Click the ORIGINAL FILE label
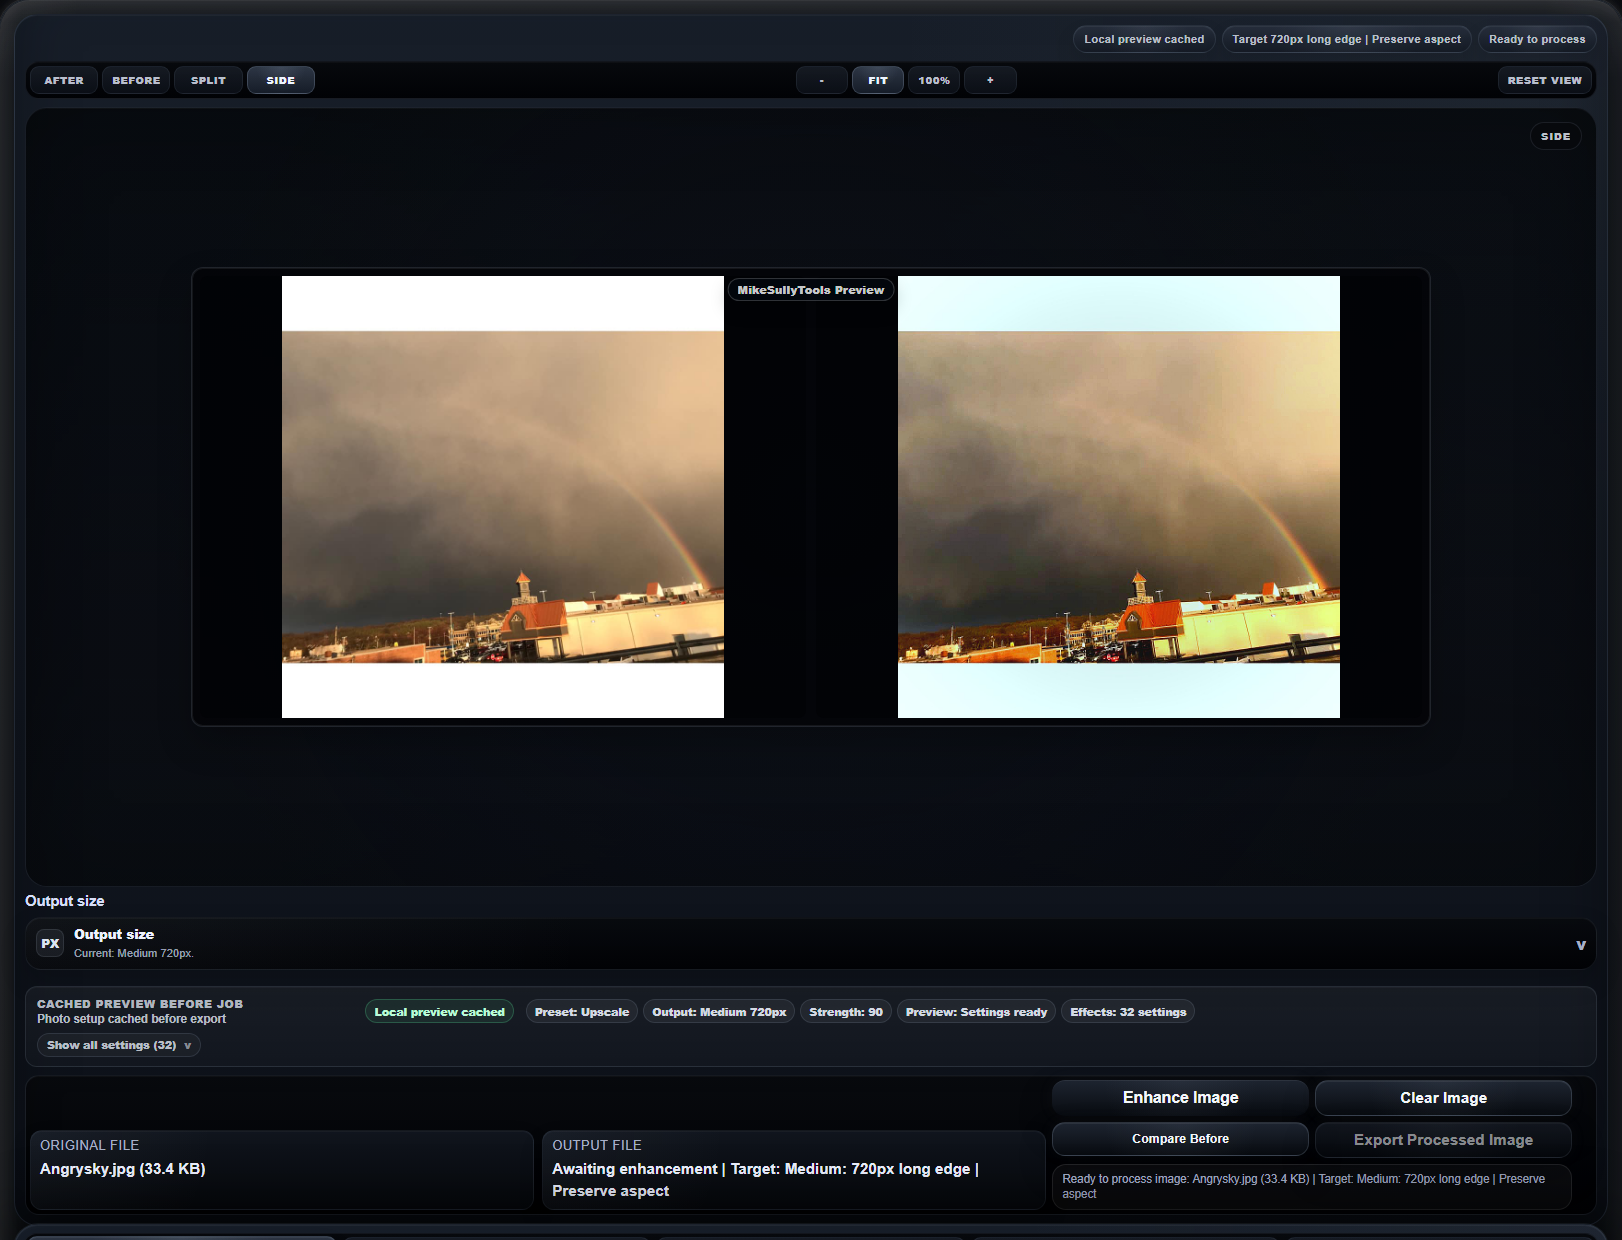Screen dimensions: 1622x1240 89,1145
